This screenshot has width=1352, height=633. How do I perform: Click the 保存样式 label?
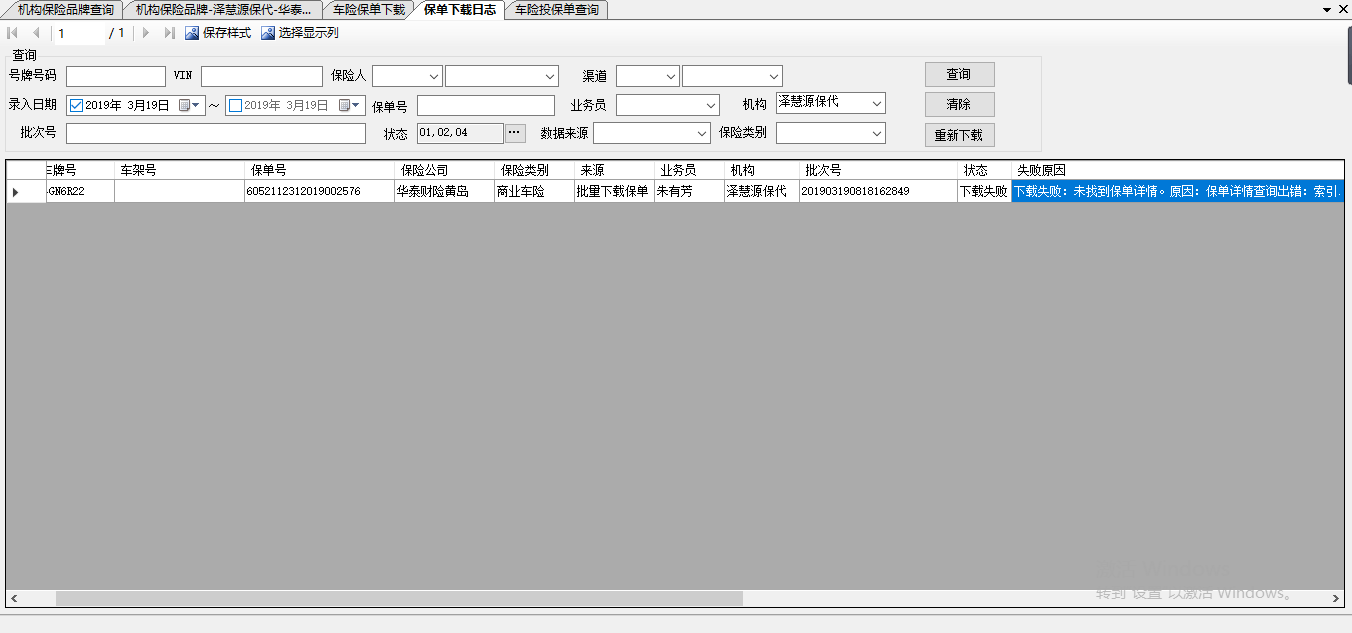(x=227, y=33)
